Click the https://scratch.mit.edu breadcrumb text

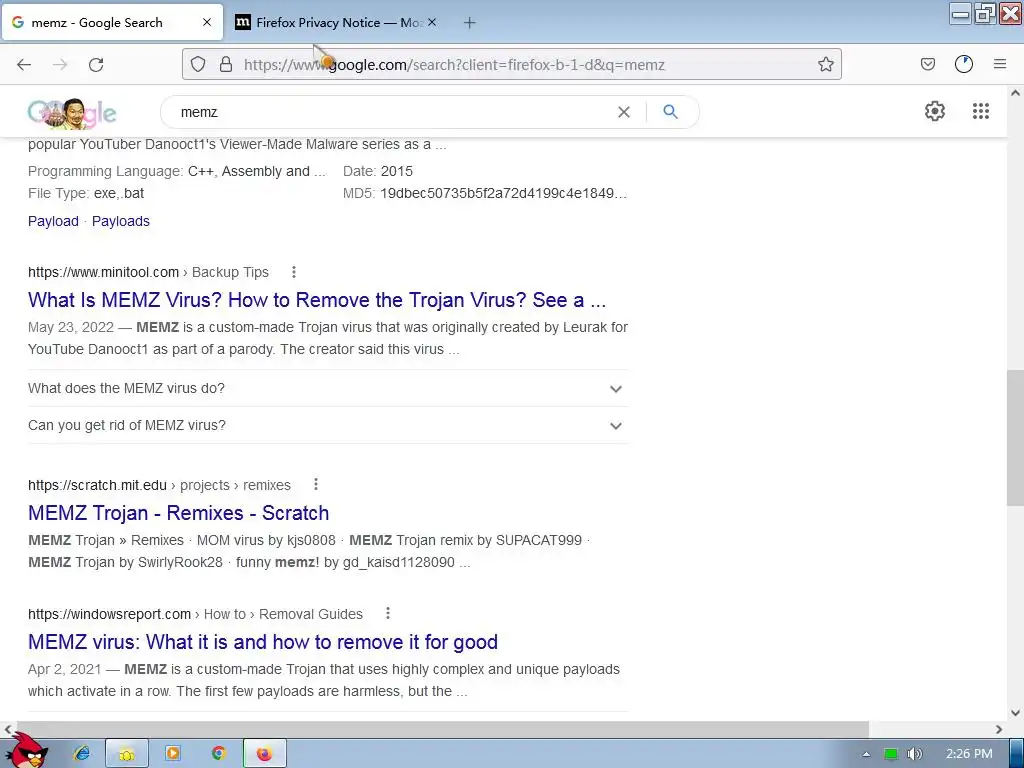click(97, 485)
